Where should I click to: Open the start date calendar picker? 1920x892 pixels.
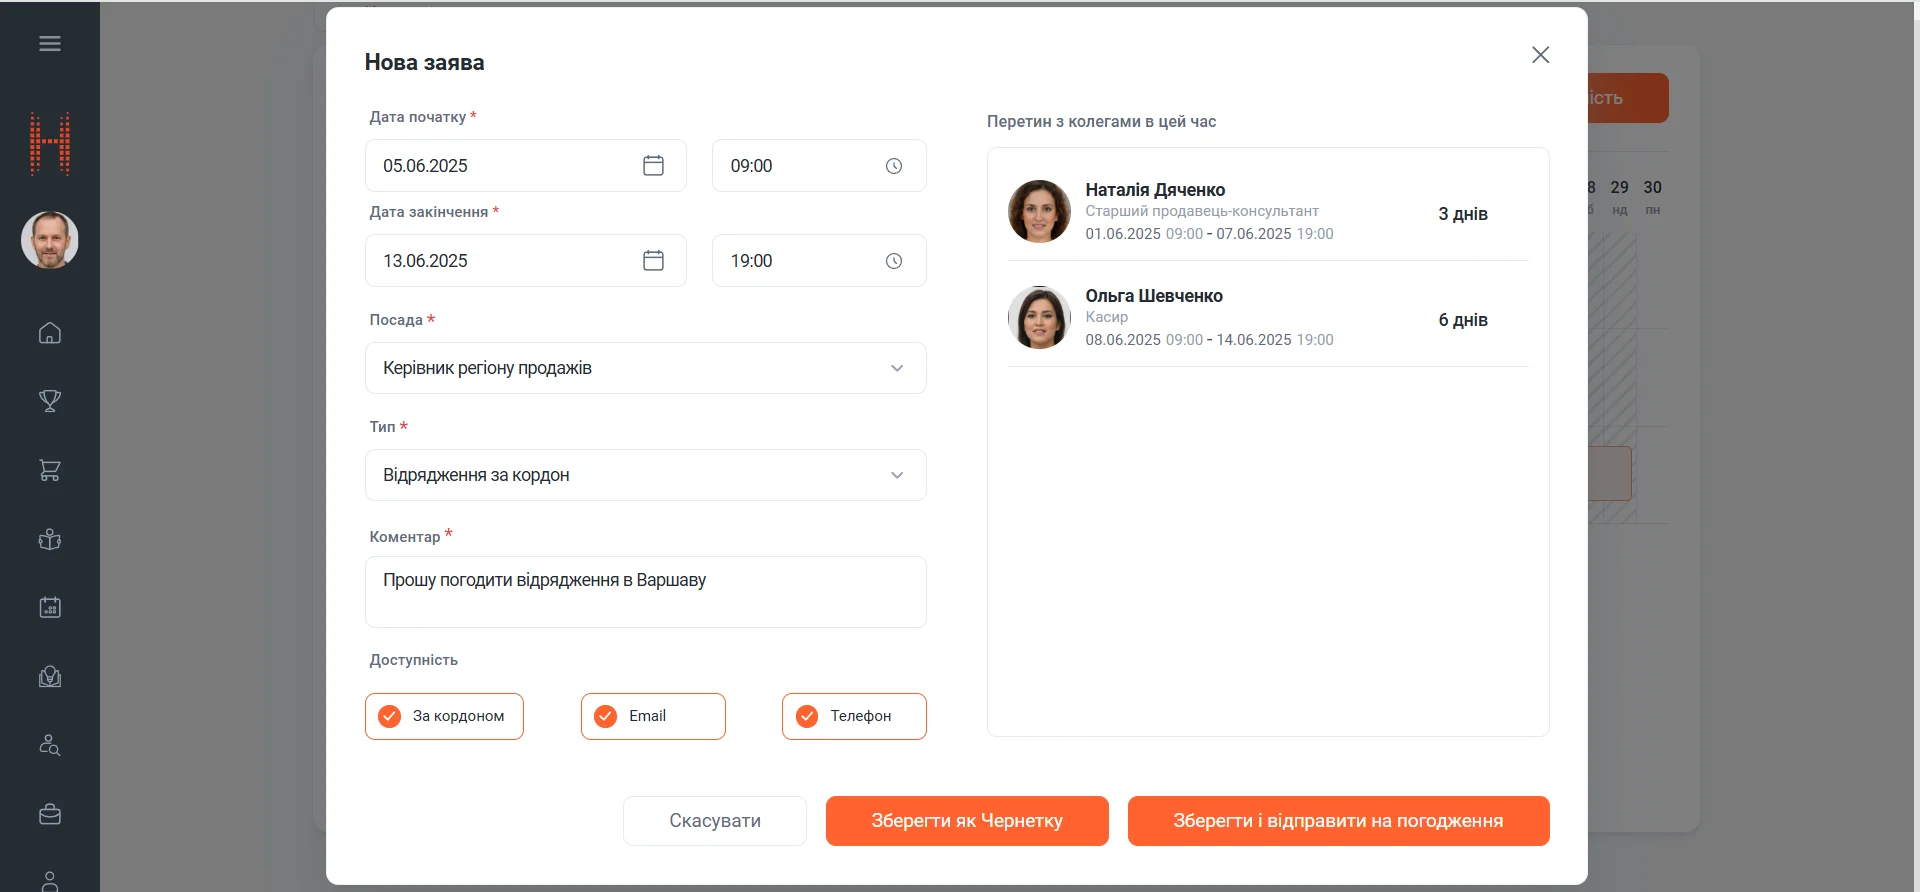[653, 166]
